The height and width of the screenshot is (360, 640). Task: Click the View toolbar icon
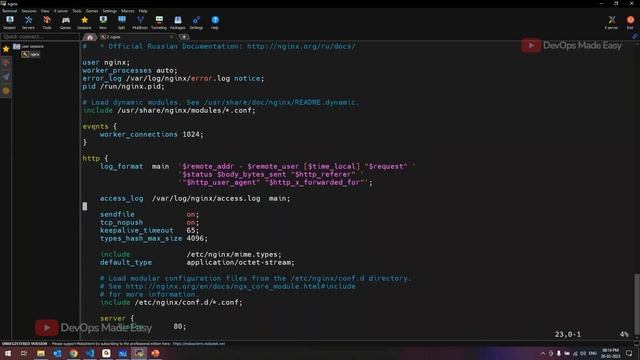pyautogui.click(x=103, y=22)
